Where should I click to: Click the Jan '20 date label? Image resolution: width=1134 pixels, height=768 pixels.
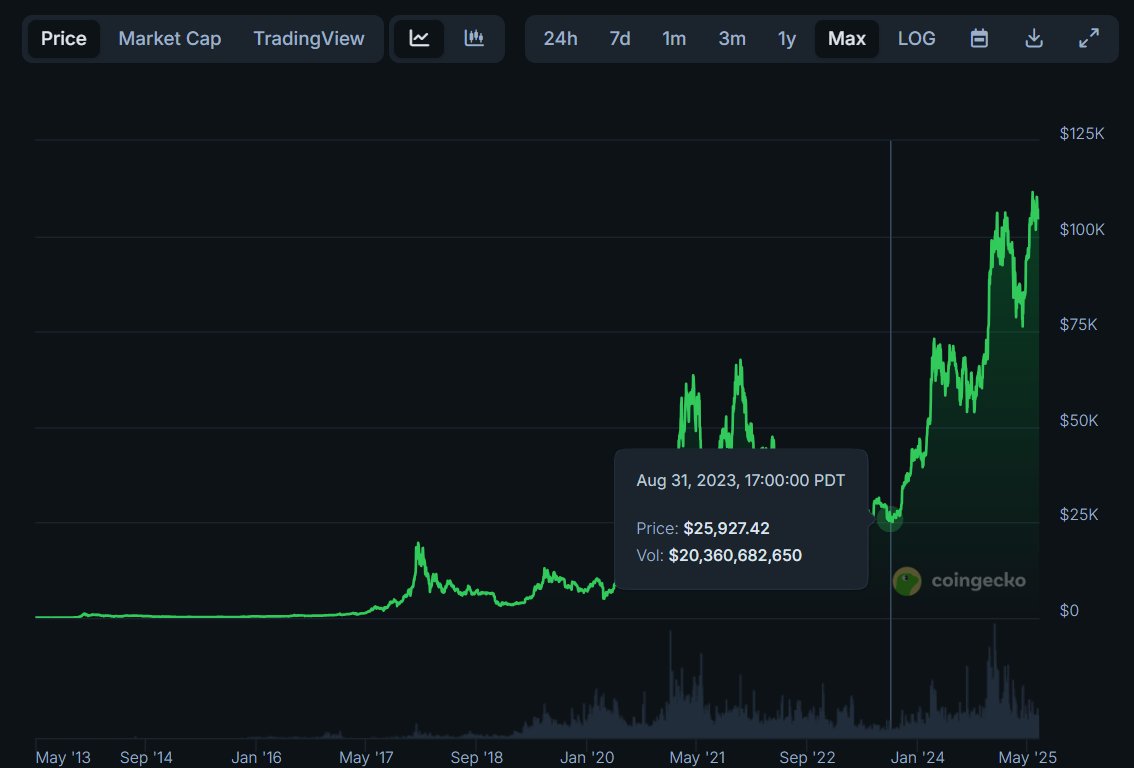tap(587, 757)
